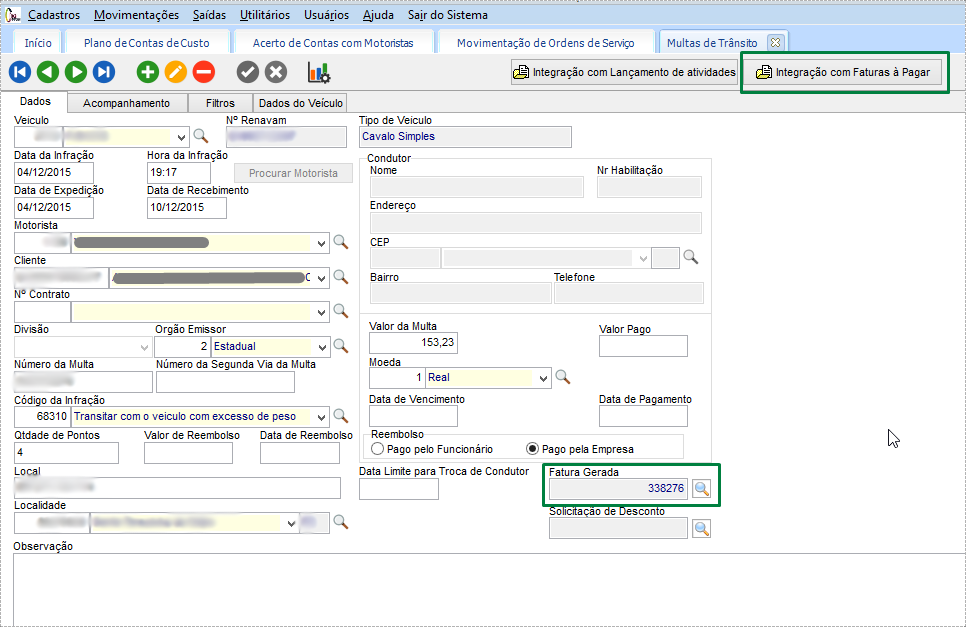This screenshot has width=966, height=627.
Task: Click the cancel X toolbar icon
Action: tap(275, 72)
